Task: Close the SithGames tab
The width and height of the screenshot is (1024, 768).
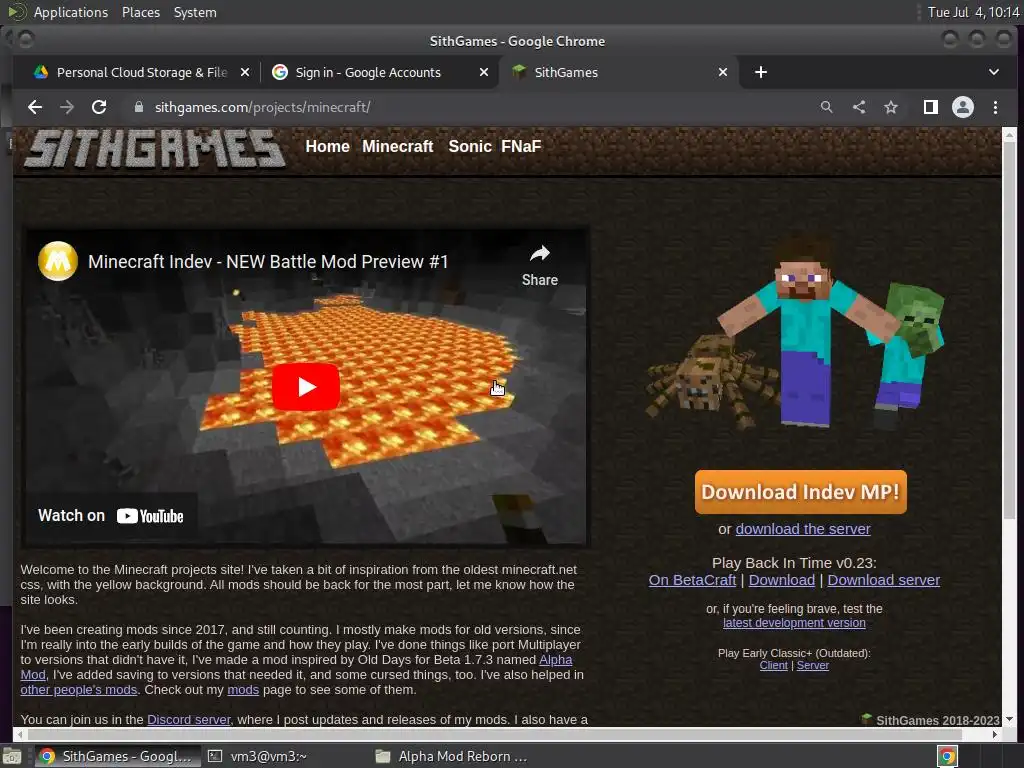Action: pyautogui.click(x=723, y=72)
